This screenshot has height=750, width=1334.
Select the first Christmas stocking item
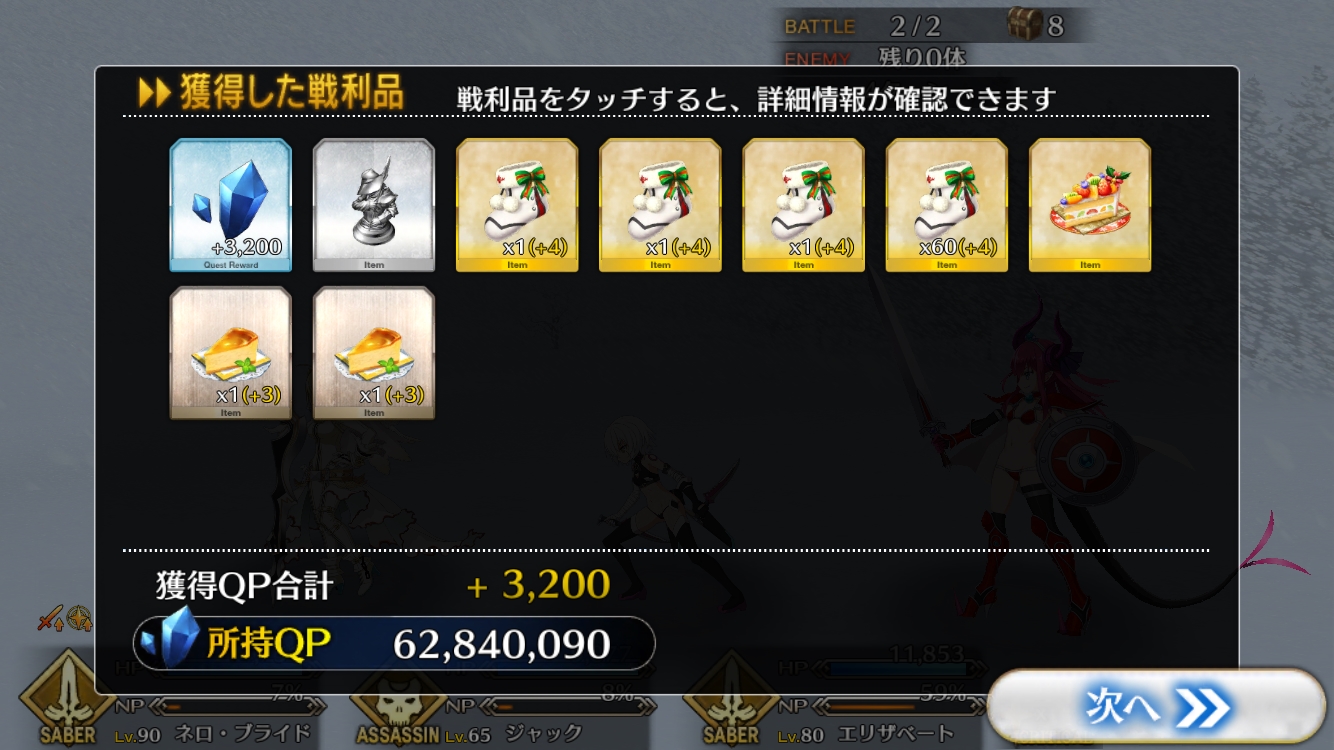(x=517, y=205)
